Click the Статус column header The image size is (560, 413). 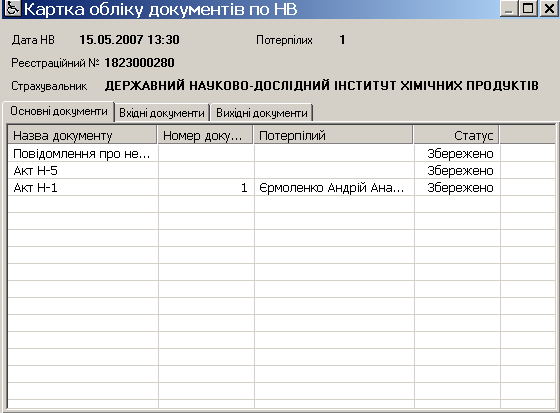point(456,135)
